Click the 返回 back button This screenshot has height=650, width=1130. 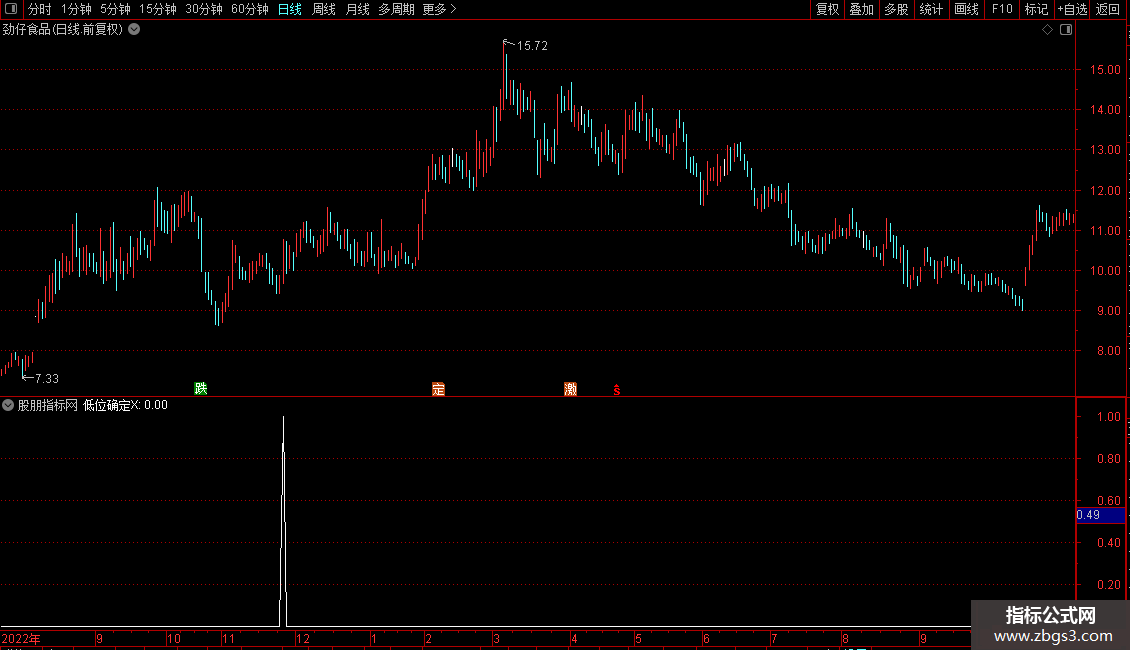click(1108, 9)
